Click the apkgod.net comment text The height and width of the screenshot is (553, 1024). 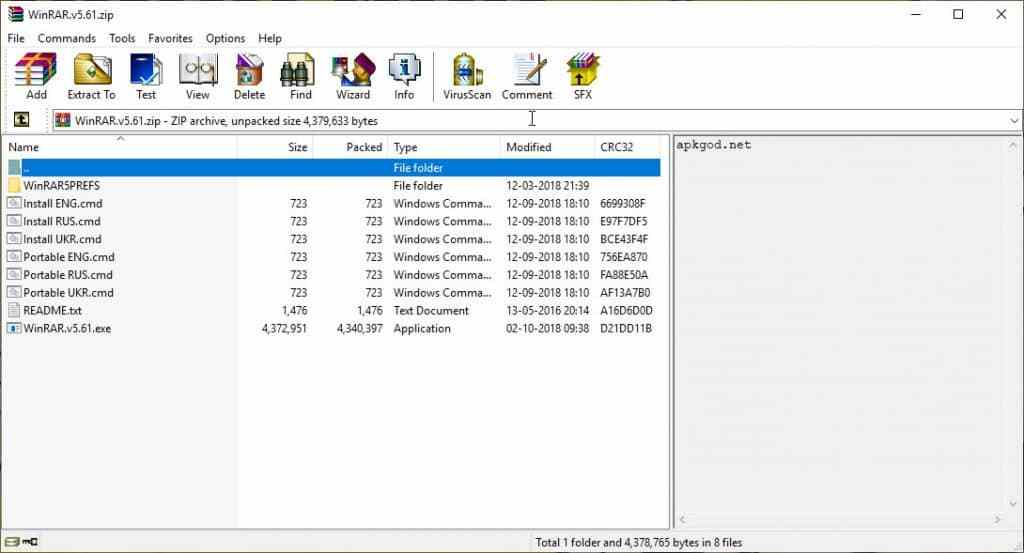click(713, 145)
